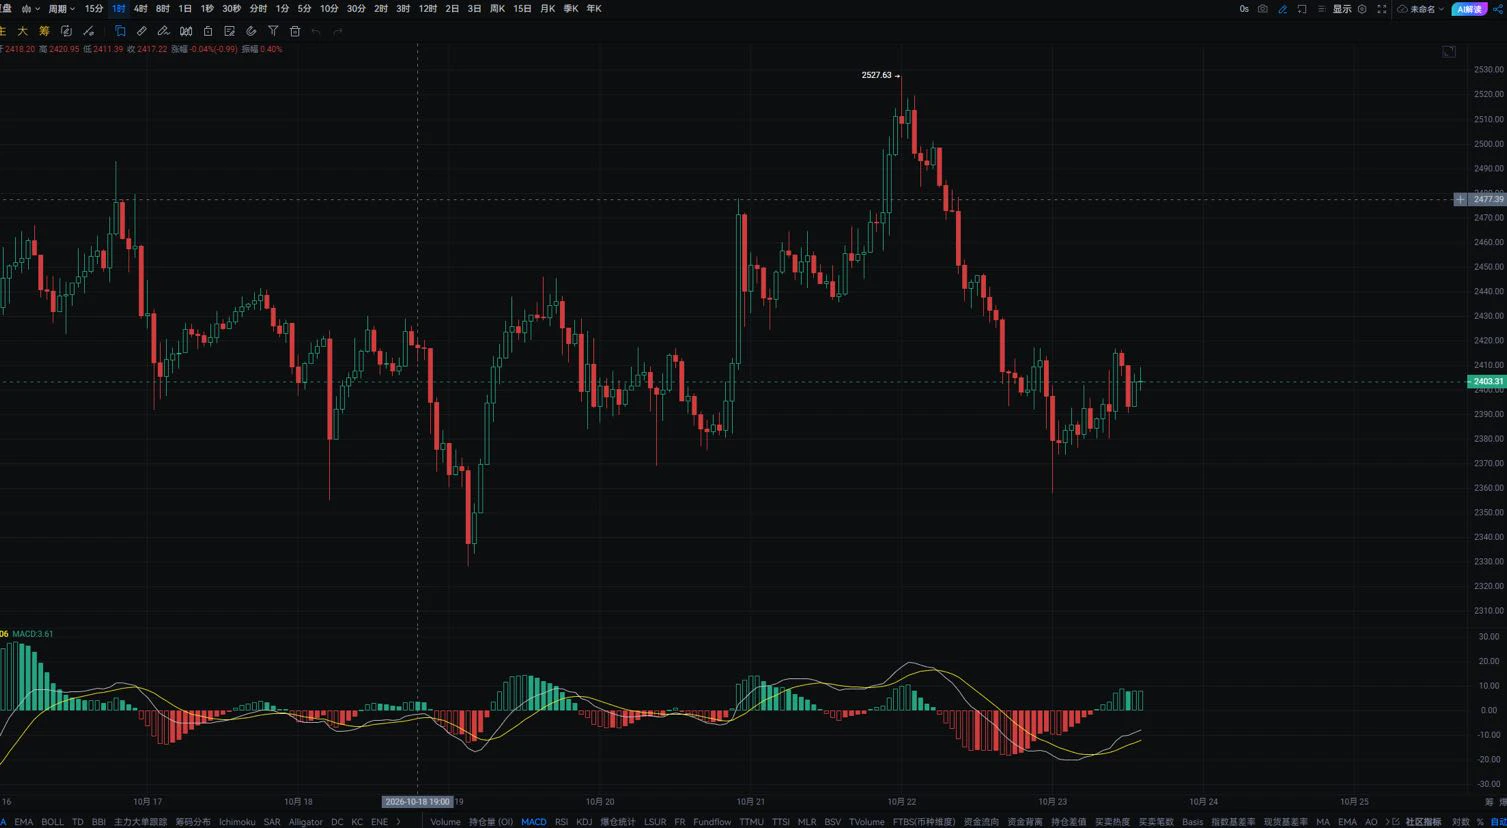Enable the Ichimoku main indicator
Image resolution: width=1507 pixels, height=828 pixels.
[x=237, y=822]
